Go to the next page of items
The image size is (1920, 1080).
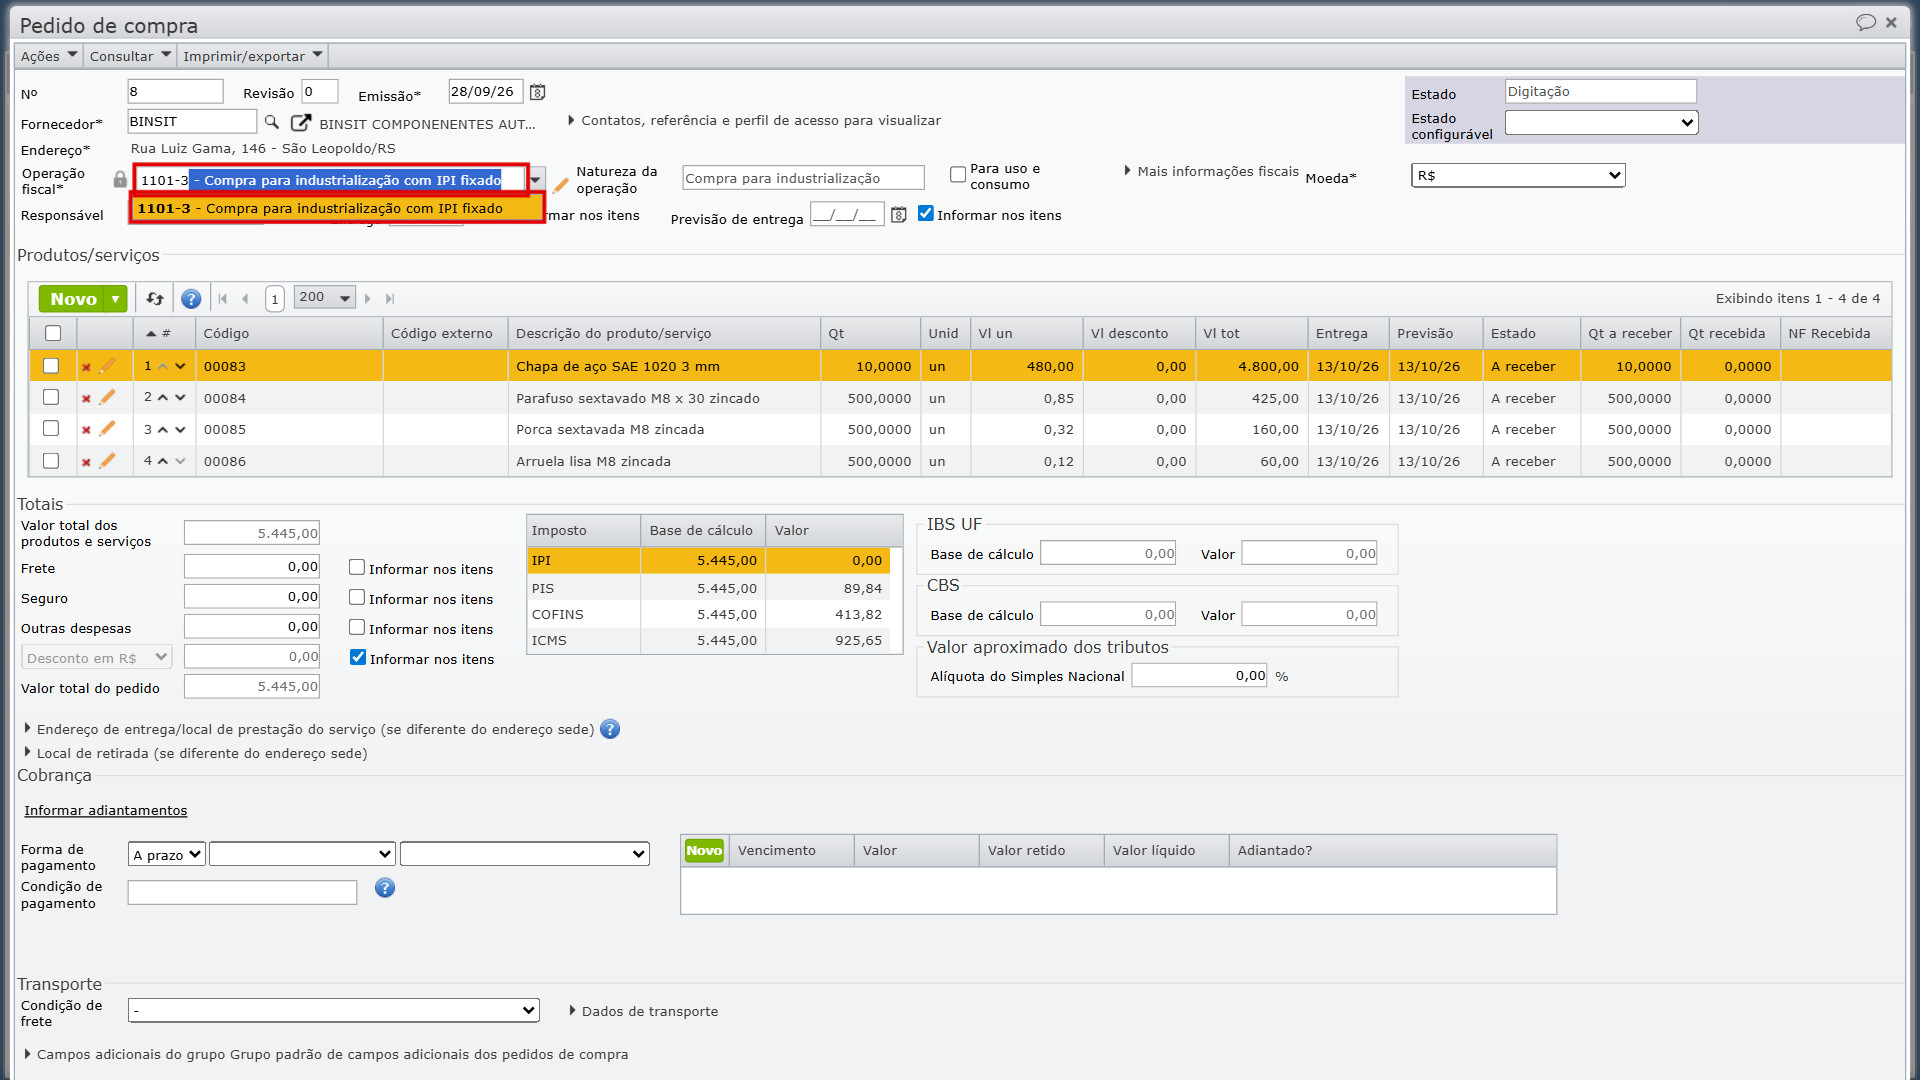coord(368,298)
